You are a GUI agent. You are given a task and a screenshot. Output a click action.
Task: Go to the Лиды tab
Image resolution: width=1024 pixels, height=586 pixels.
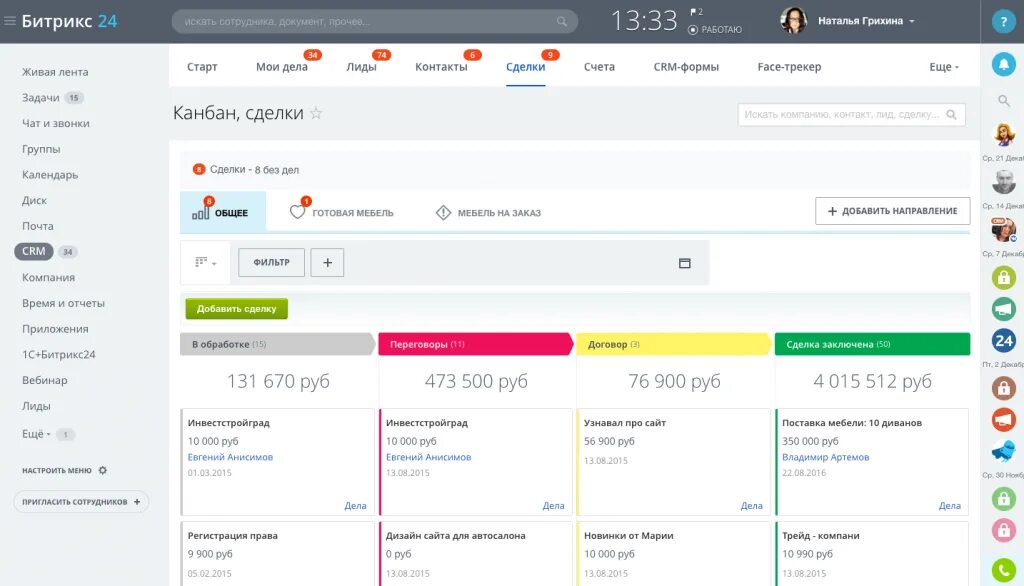click(x=361, y=67)
